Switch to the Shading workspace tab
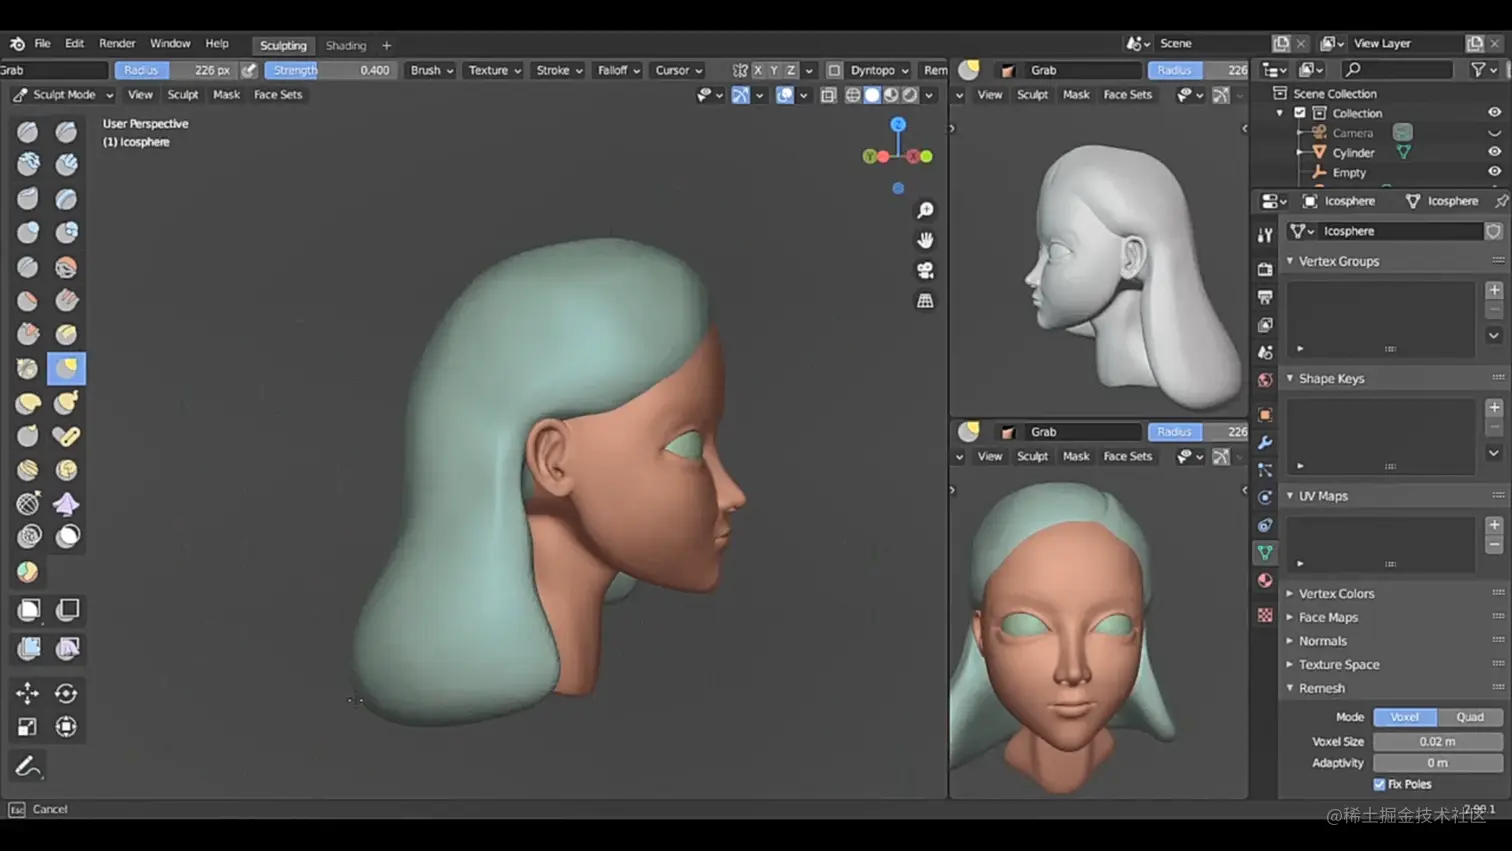The image size is (1512, 851). (345, 45)
